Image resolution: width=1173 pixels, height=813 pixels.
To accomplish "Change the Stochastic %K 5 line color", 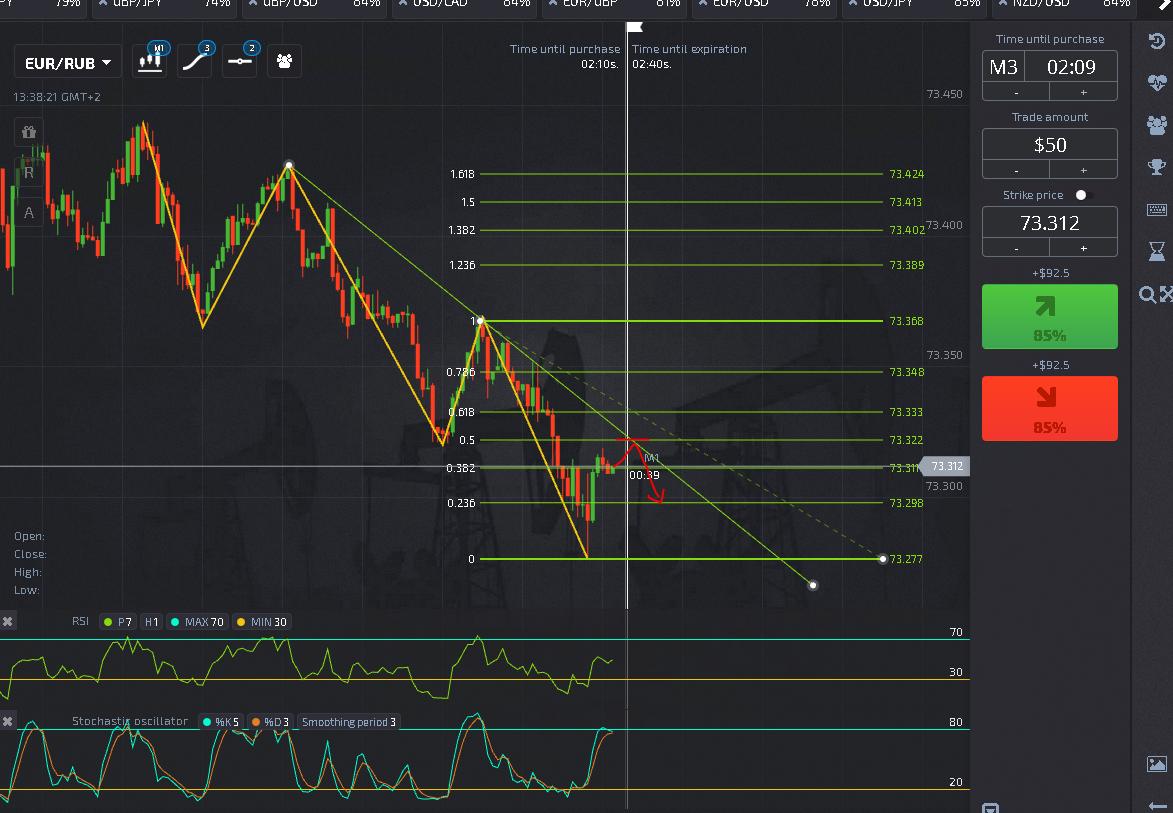I will point(207,722).
